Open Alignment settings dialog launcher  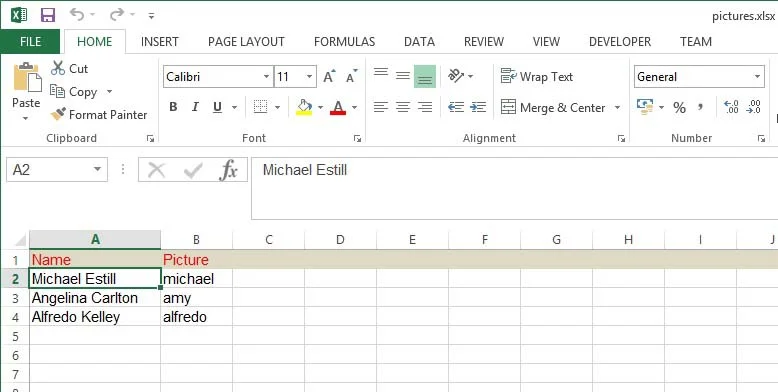pos(621,139)
